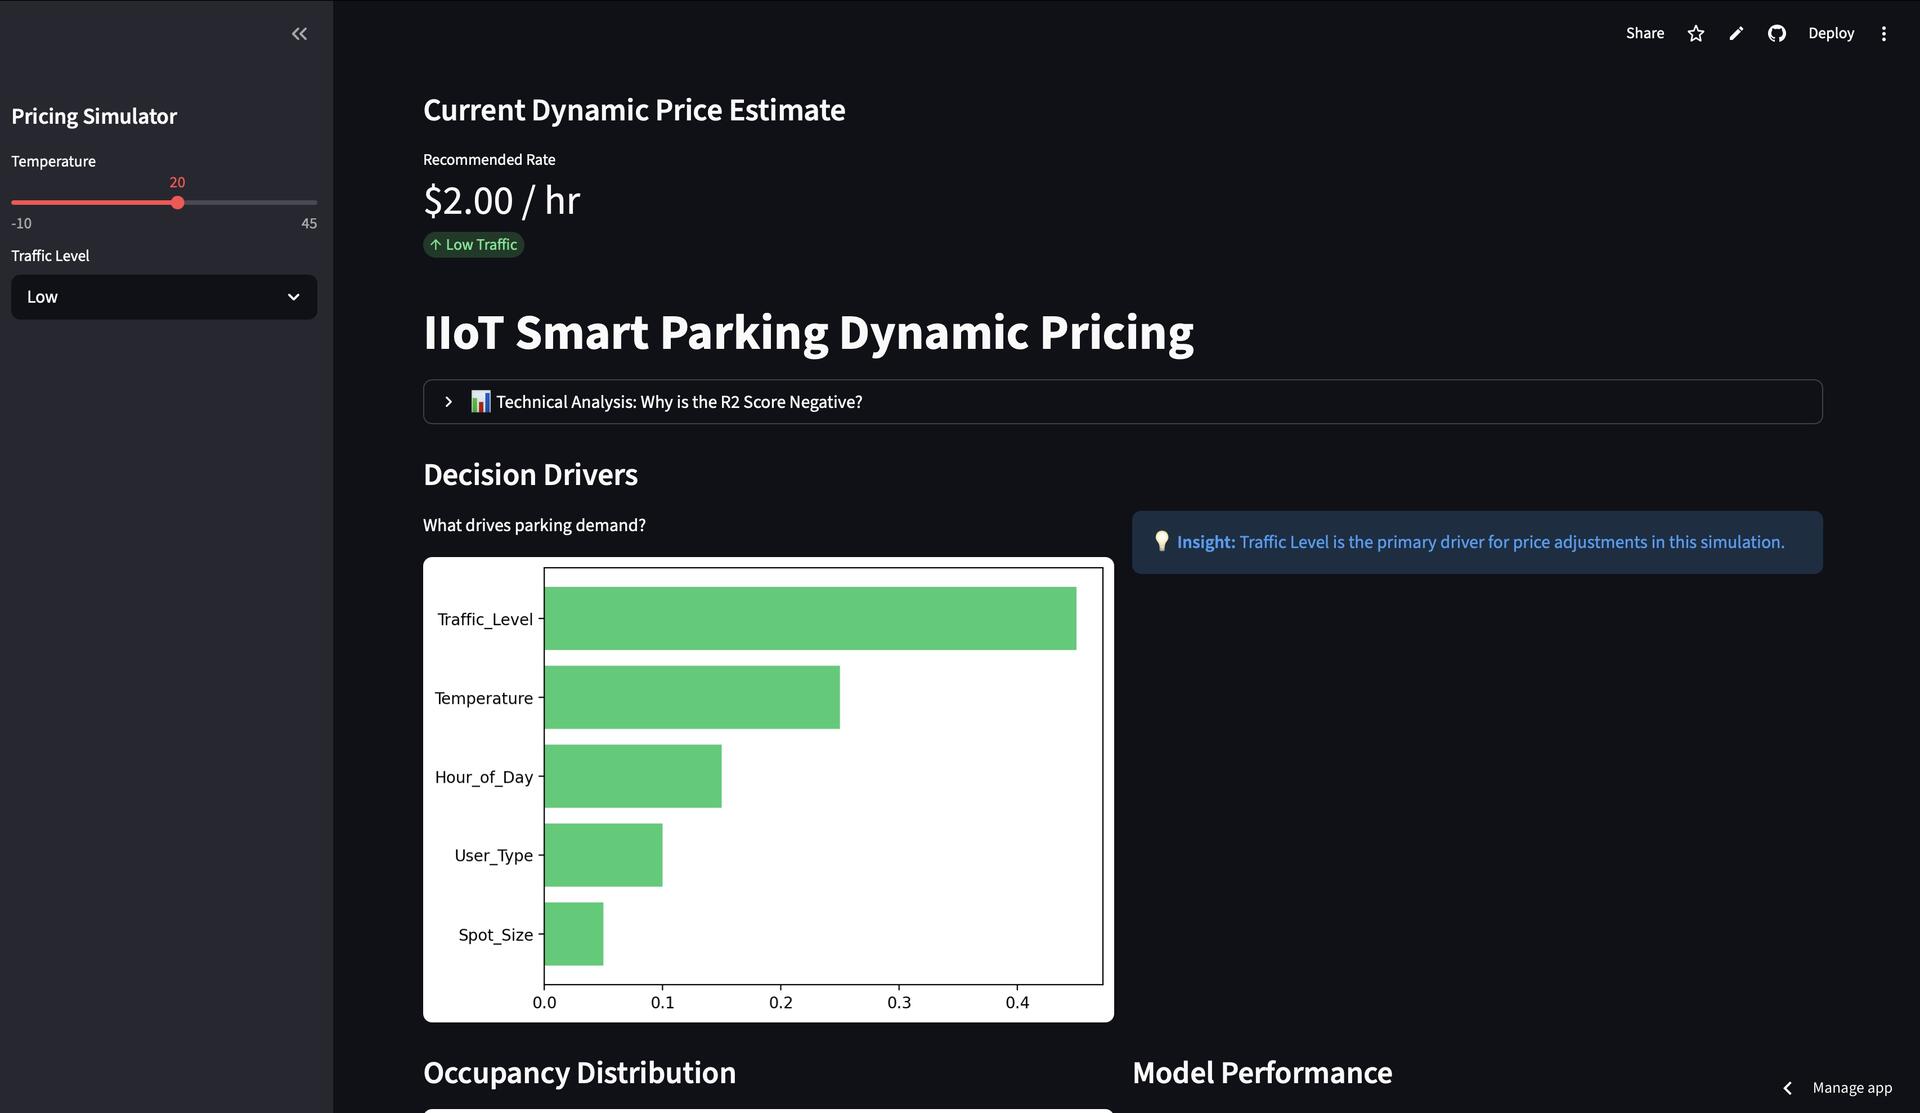Screen dimensions: 1920x1113
Task: Click the Share button
Action: coord(1645,33)
